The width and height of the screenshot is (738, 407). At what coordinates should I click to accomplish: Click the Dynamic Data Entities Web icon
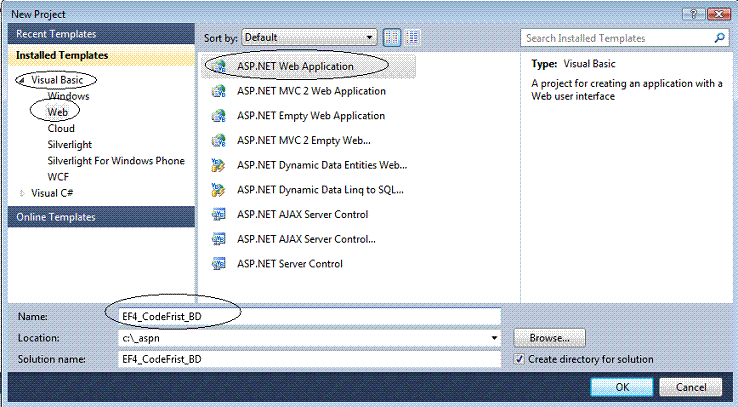point(218,165)
